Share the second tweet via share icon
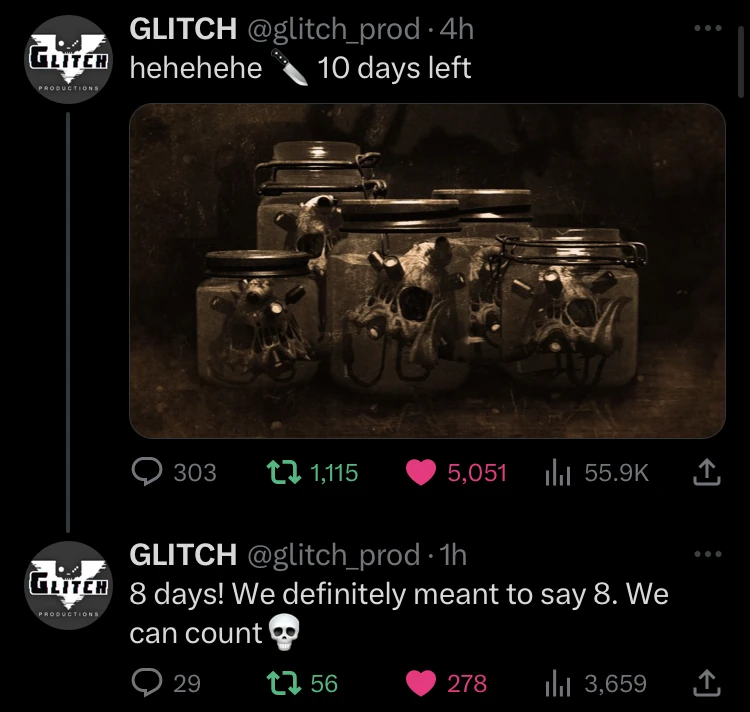This screenshot has height=712, width=750. pyautogui.click(x=707, y=683)
